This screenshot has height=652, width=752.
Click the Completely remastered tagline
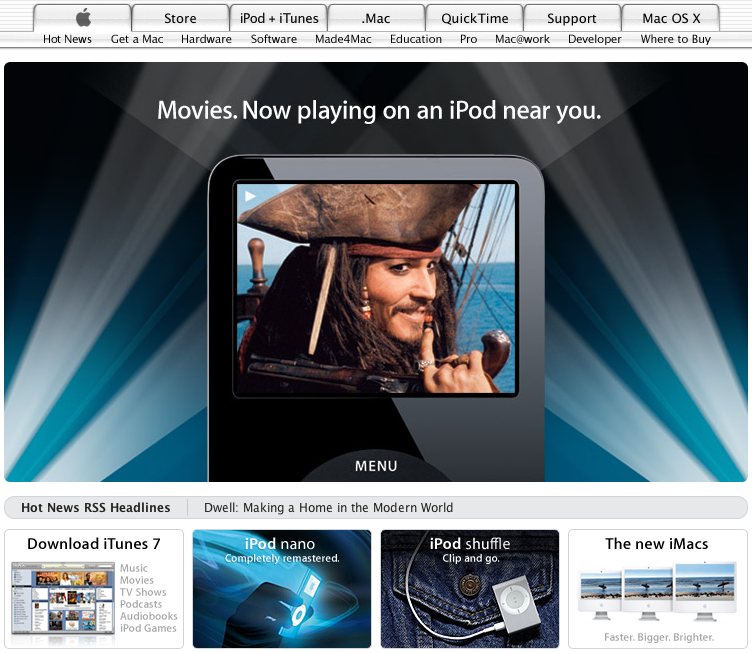(282, 558)
